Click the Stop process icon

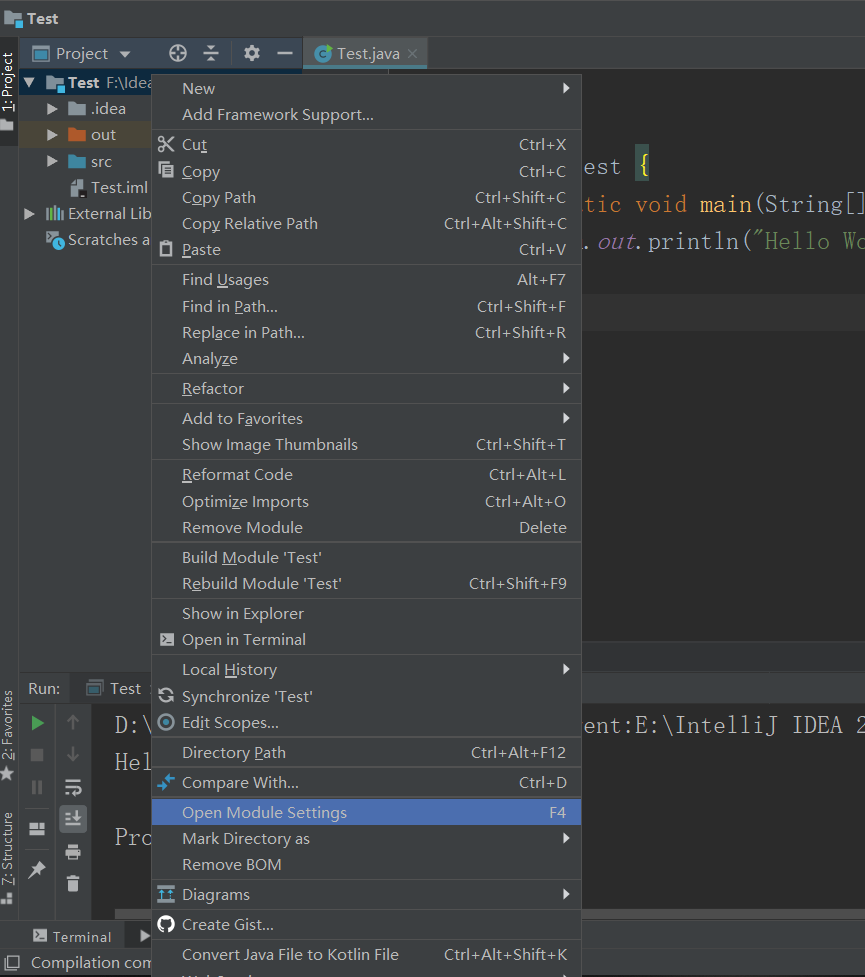(37, 755)
